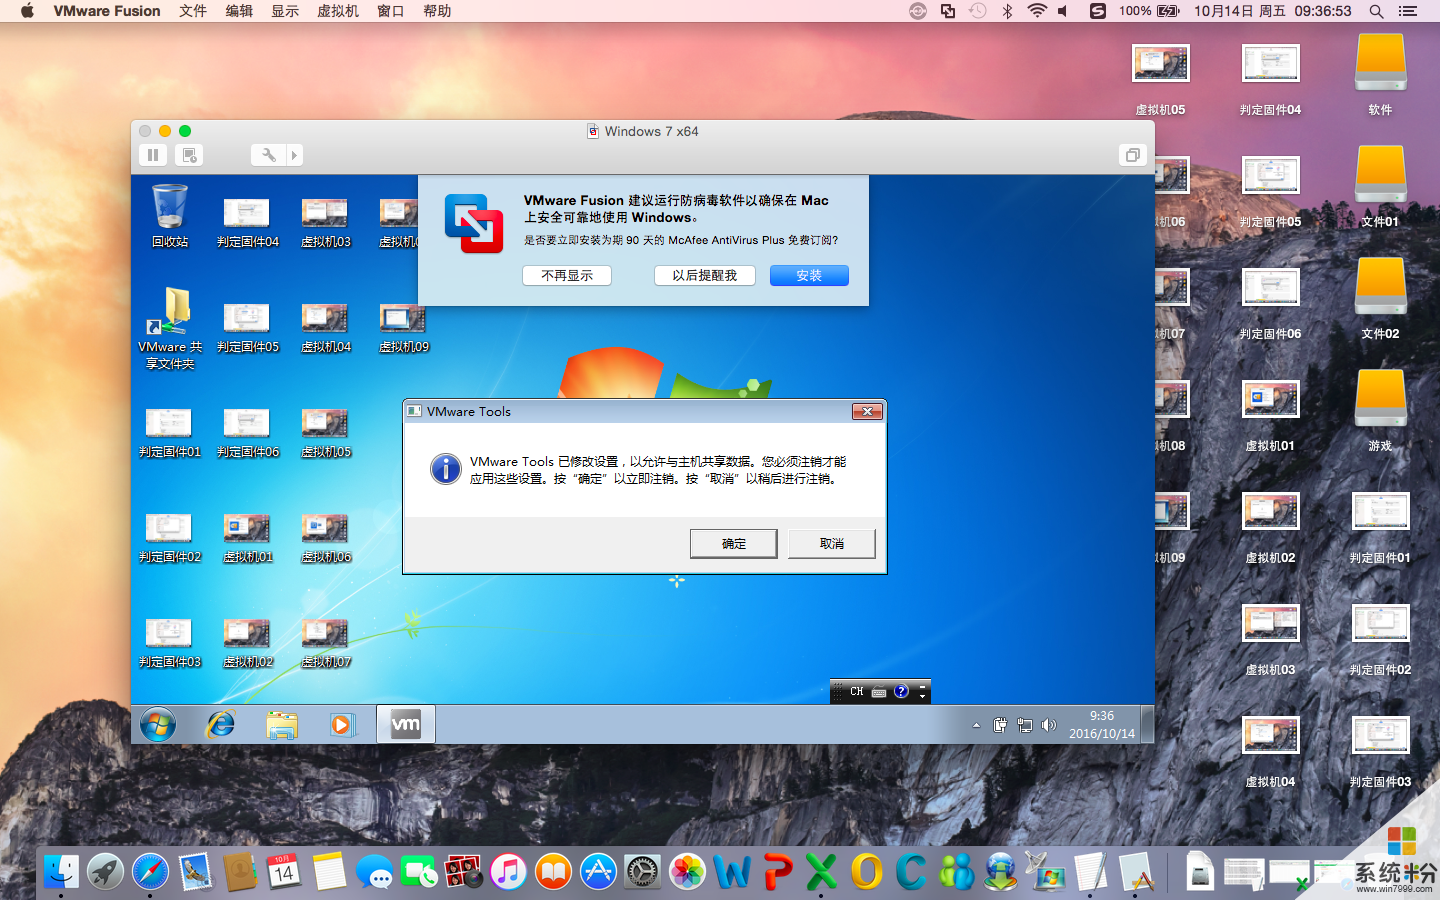Image resolution: width=1440 pixels, height=900 pixels.
Task: Pause the virtual machine from the toolbar
Action: (153, 155)
